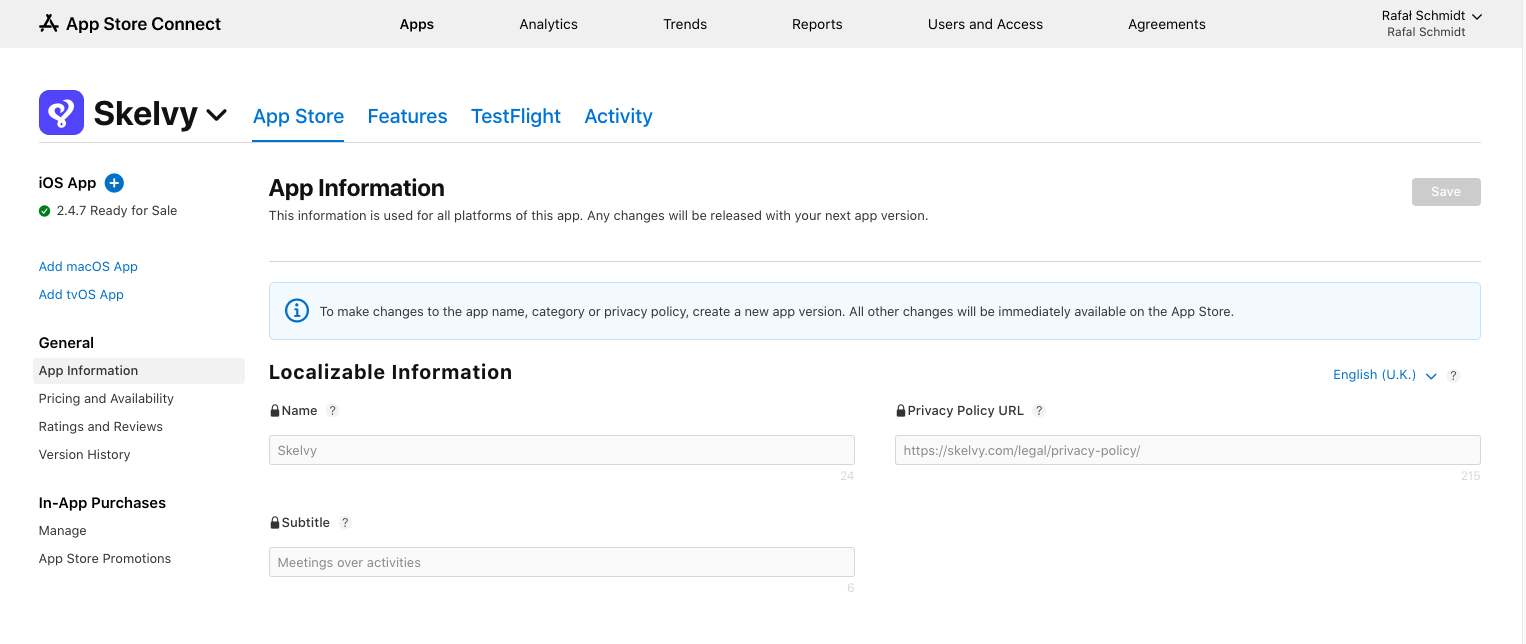The image size is (1526, 644).
Task: Click the iOS App sidebar heading
Action: (67, 183)
